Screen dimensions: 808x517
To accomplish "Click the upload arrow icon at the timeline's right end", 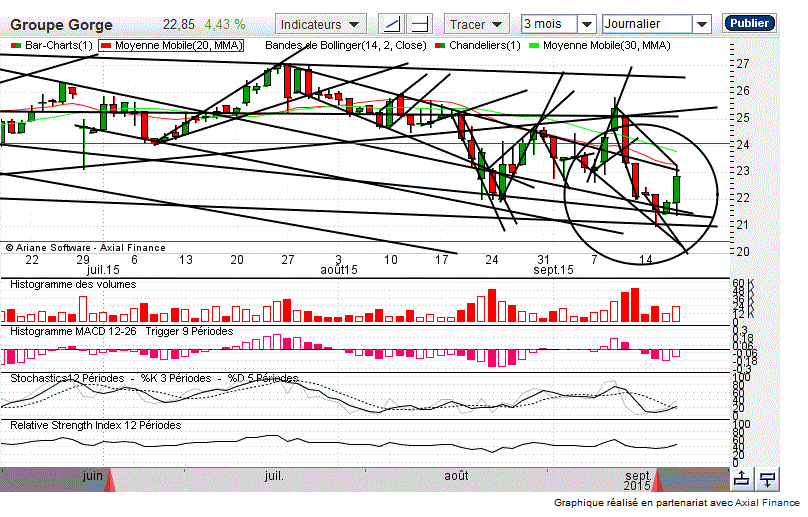I will point(742,479).
